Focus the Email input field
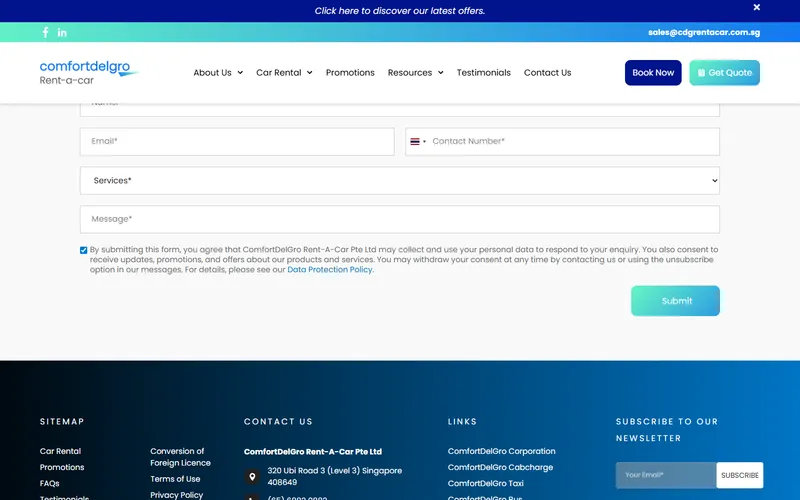Image resolution: width=800 pixels, height=500 pixels. [x=237, y=142]
